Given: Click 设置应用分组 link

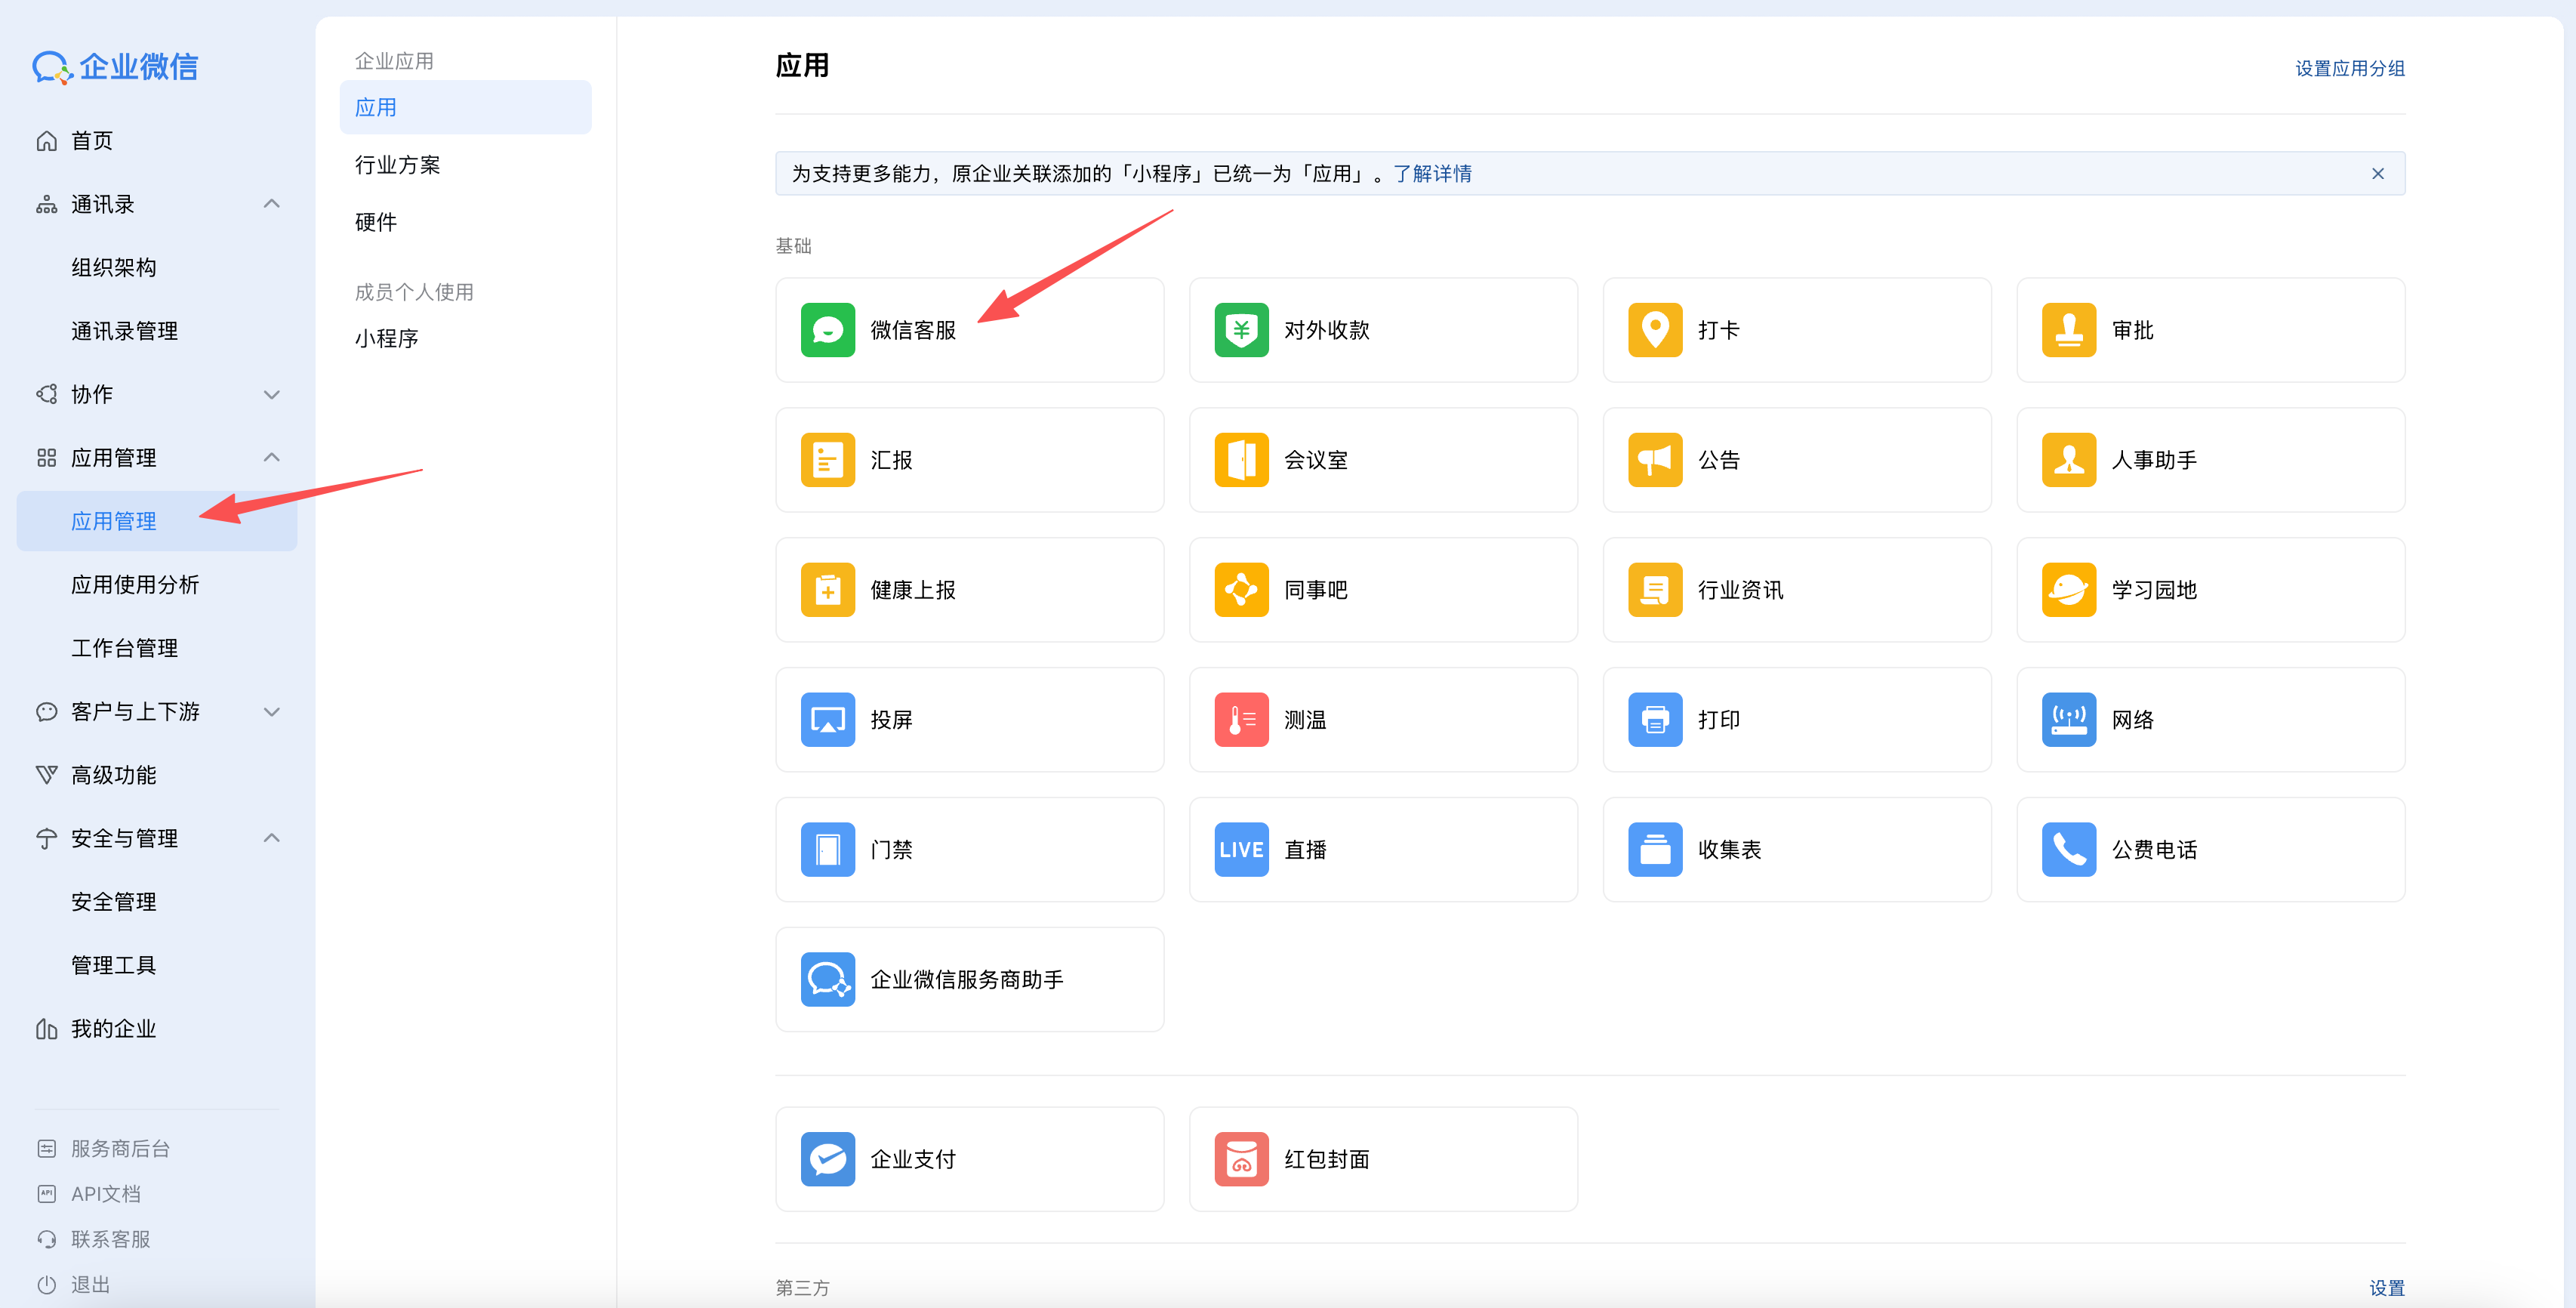Looking at the screenshot, I should click(2349, 68).
